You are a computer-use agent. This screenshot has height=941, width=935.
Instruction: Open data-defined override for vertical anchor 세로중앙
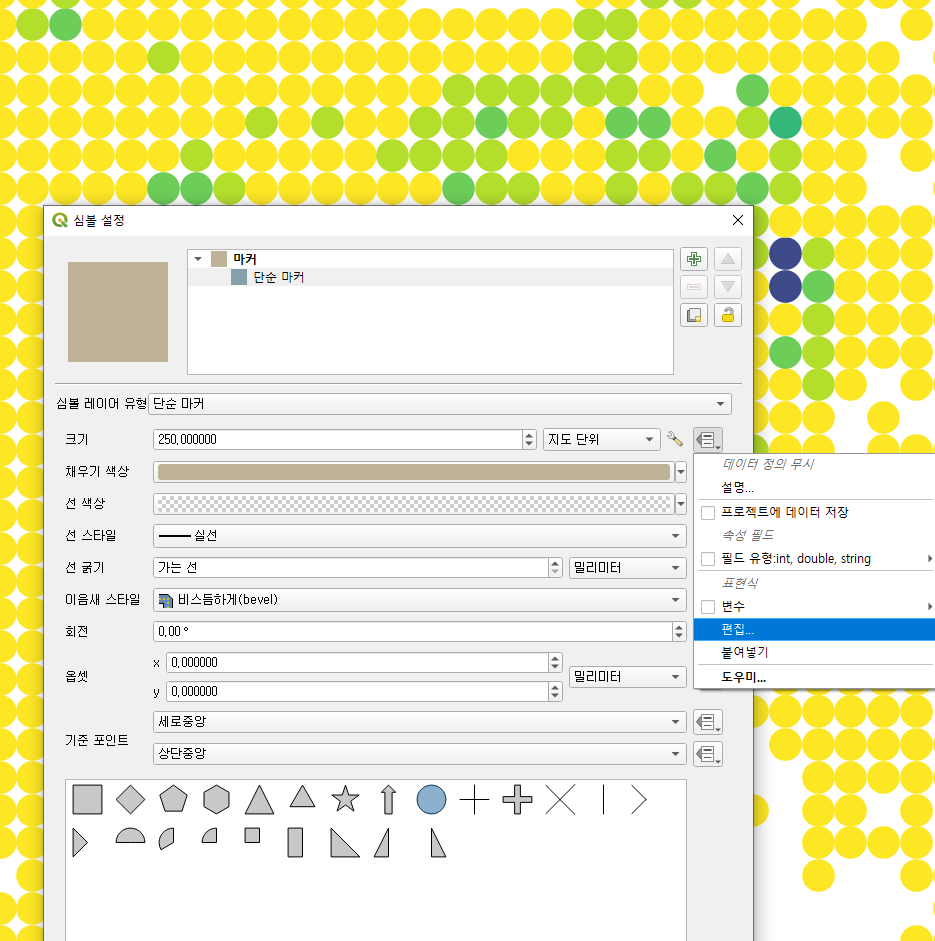click(x=708, y=722)
